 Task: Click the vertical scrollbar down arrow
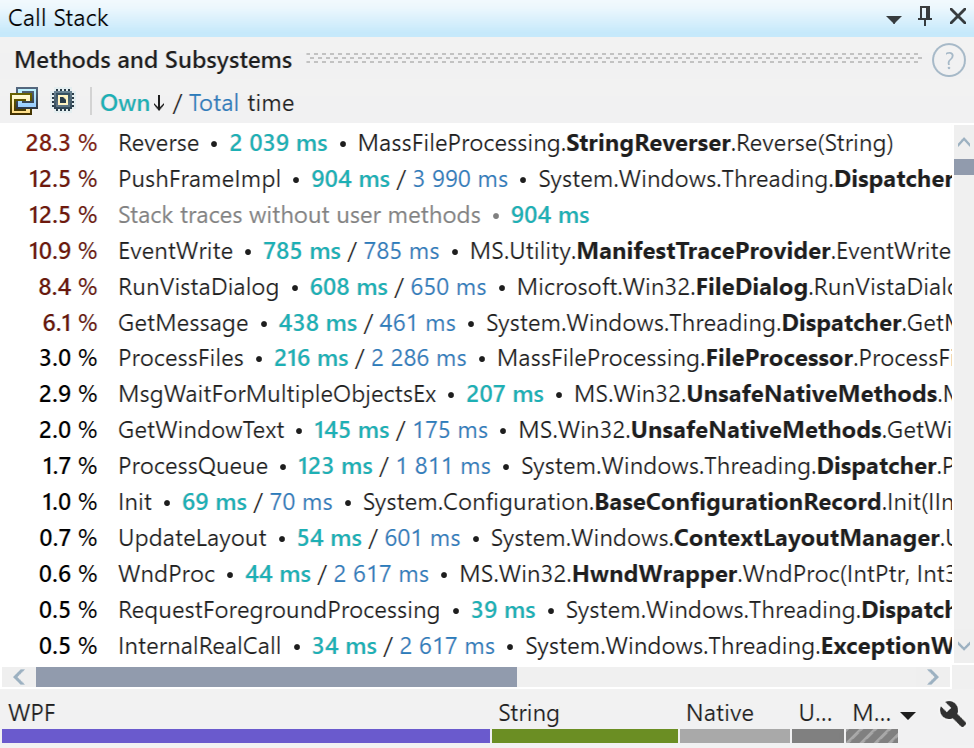(x=963, y=646)
